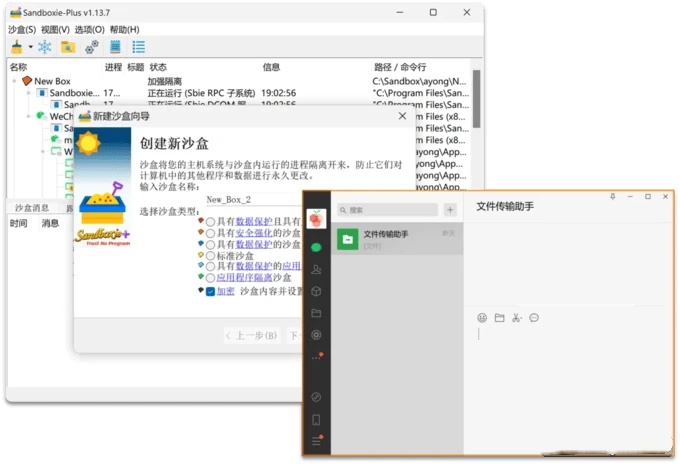The width and height of the screenshot is (680, 464).
Task: Click the WeChat 搜索 search box
Action: coord(388,210)
